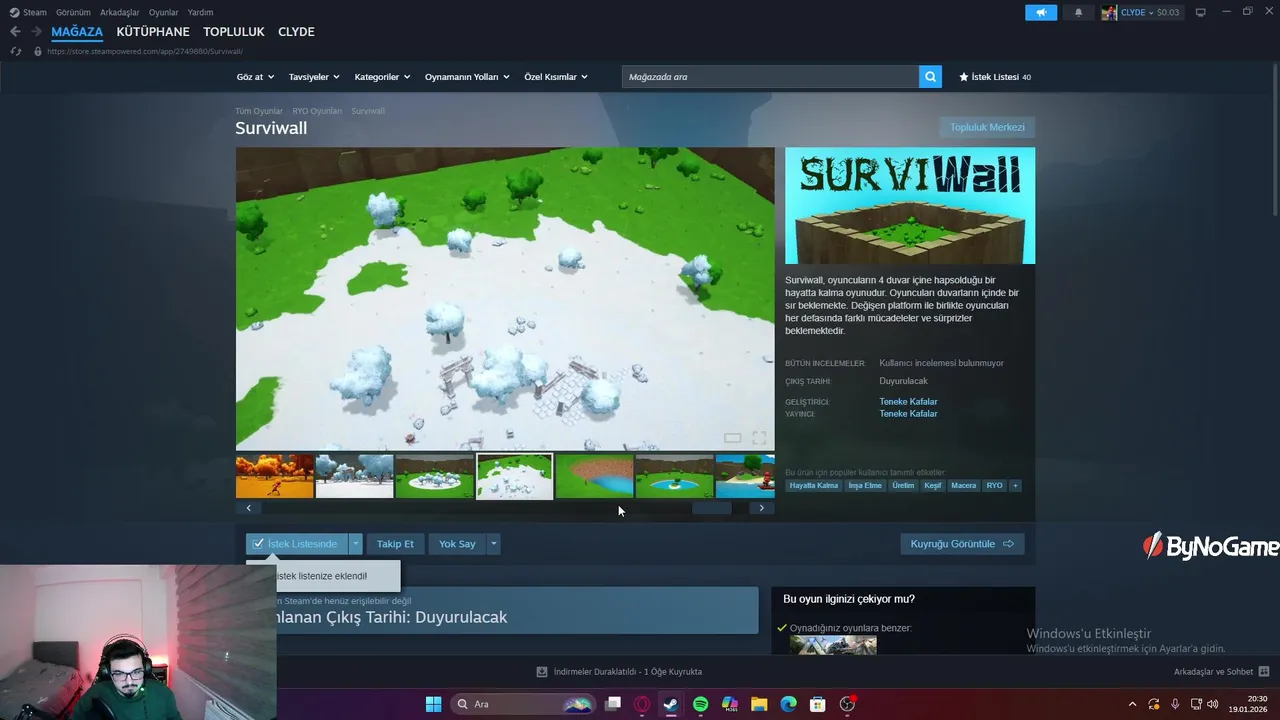This screenshot has height=720, width=1280.
Task: Click the microphone tray icon
Action: [x=1175, y=704]
